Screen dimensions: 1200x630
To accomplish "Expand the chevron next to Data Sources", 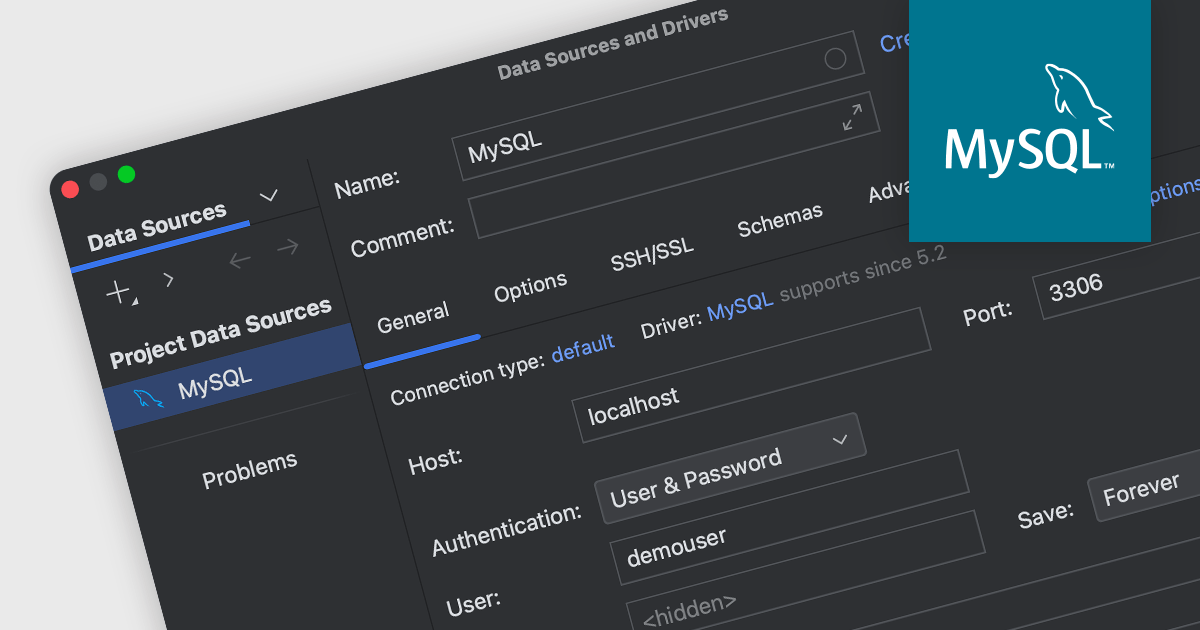I will pos(268,196).
